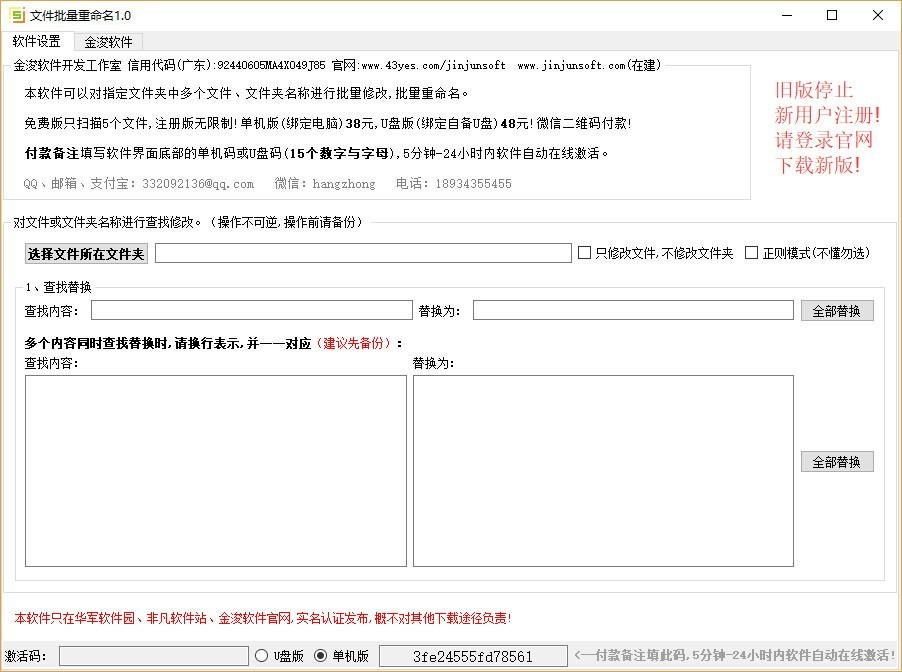
Task: Click the 激活码 label
Action: pos(25,656)
